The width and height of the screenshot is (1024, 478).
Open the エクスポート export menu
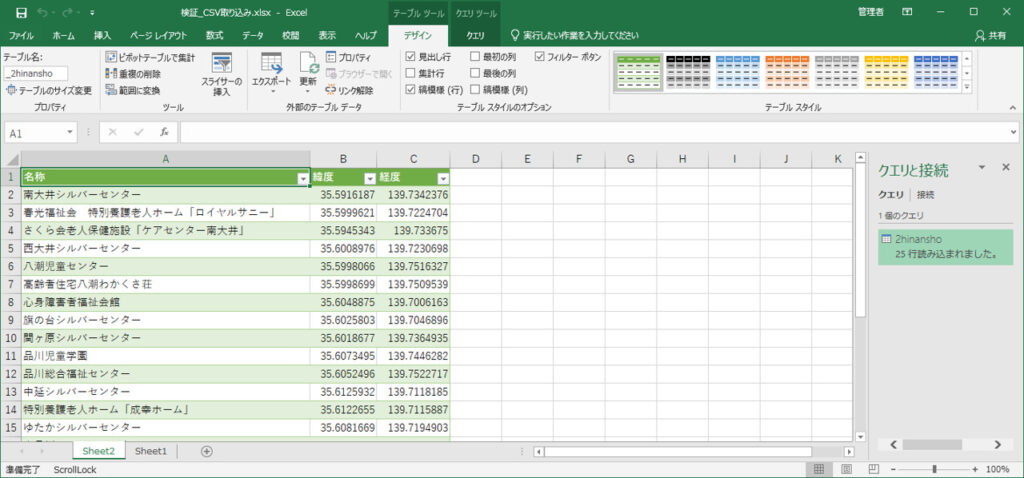click(272, 74)
